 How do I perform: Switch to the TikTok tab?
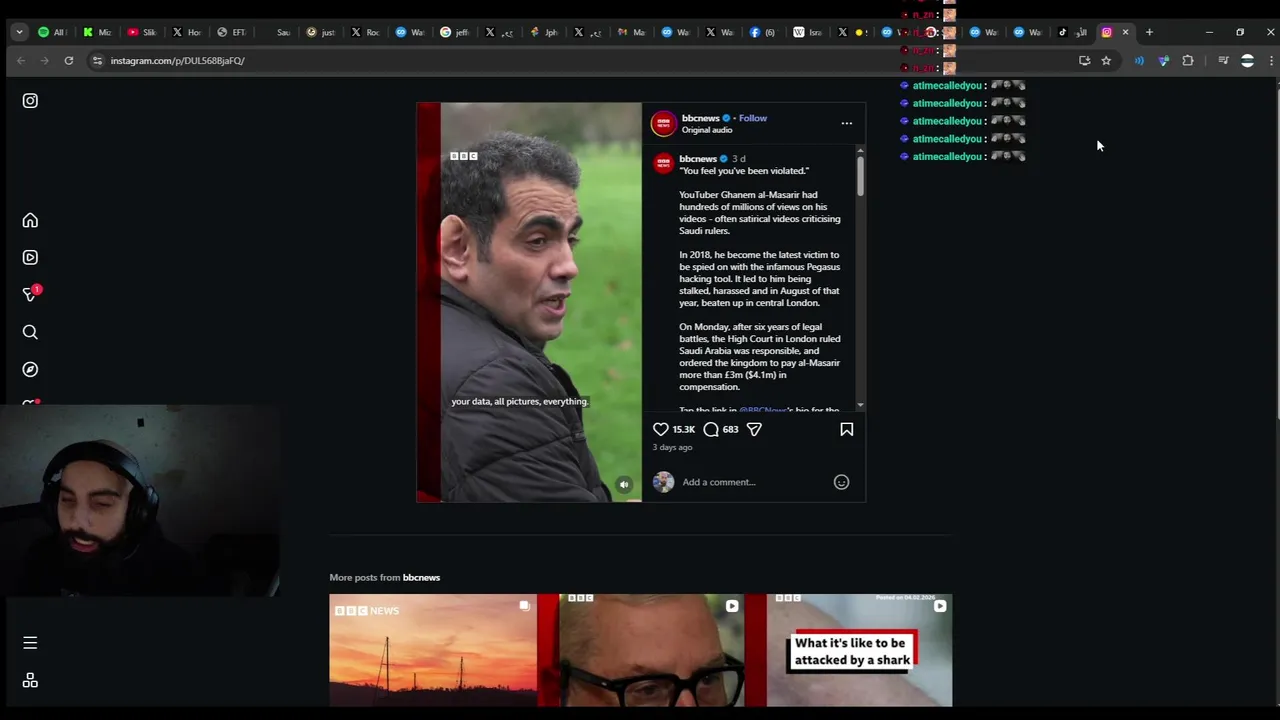[1072, 32]
